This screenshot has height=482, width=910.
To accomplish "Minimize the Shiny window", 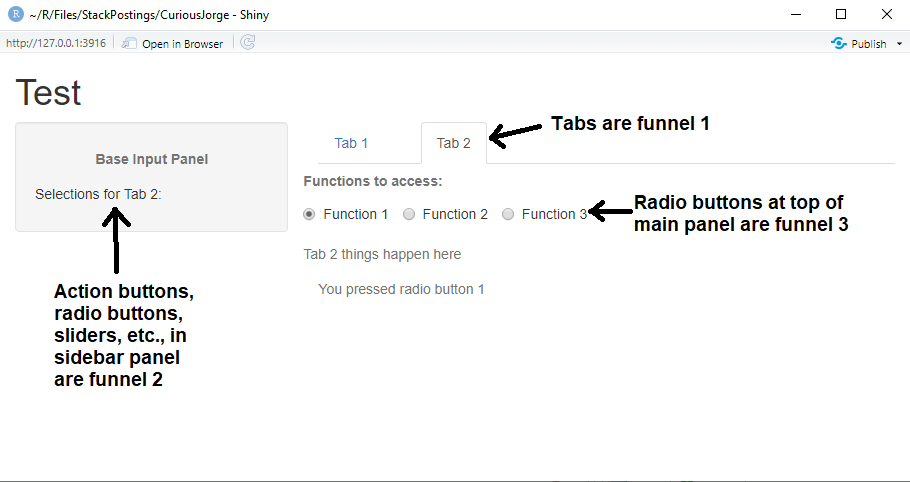I will click(x=796, y=15).
